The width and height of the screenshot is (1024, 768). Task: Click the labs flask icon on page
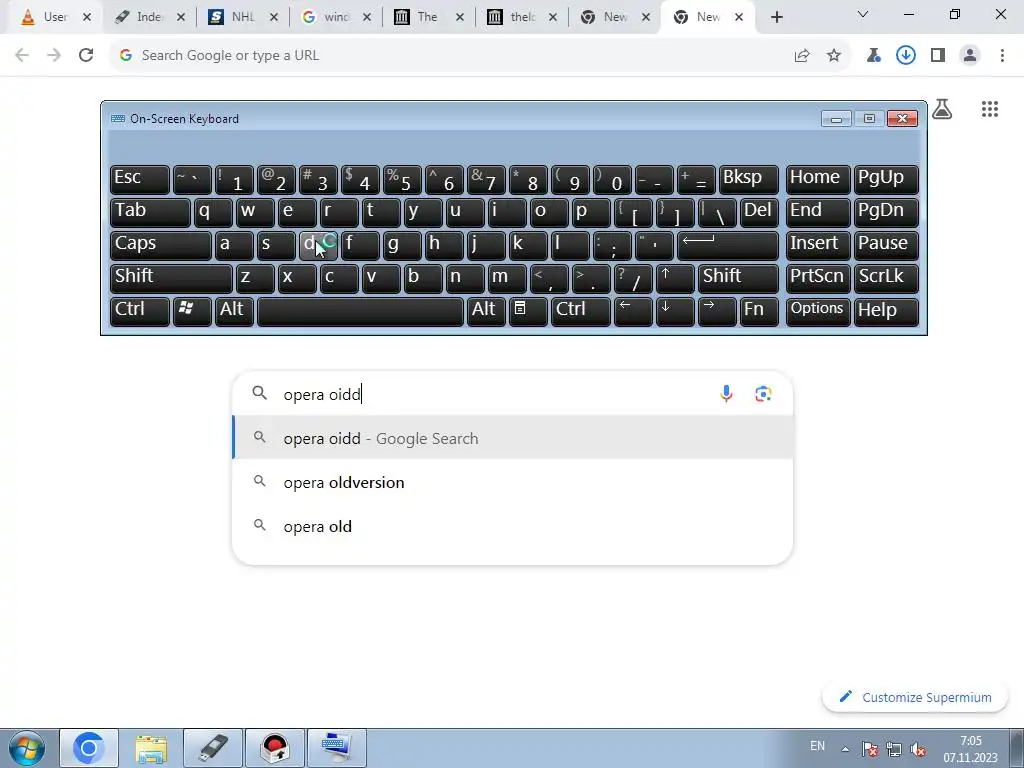click(x=941, y=109)
